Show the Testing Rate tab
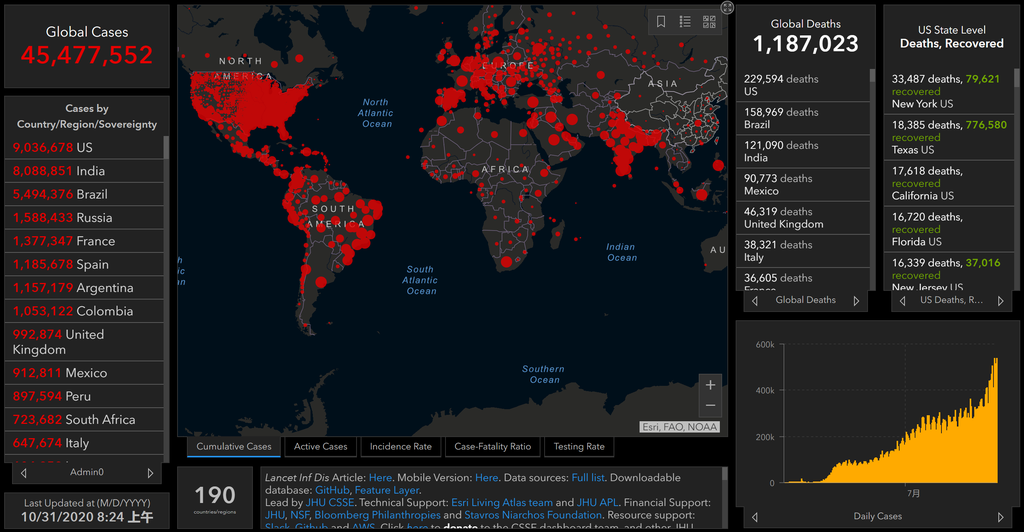1024x532 pixels. tap(579, 447)
